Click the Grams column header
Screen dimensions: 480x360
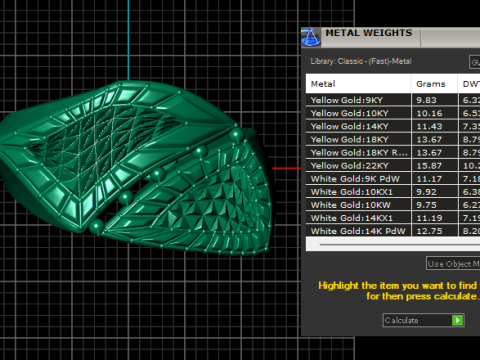pyautogui.click(x=434, y=84)
